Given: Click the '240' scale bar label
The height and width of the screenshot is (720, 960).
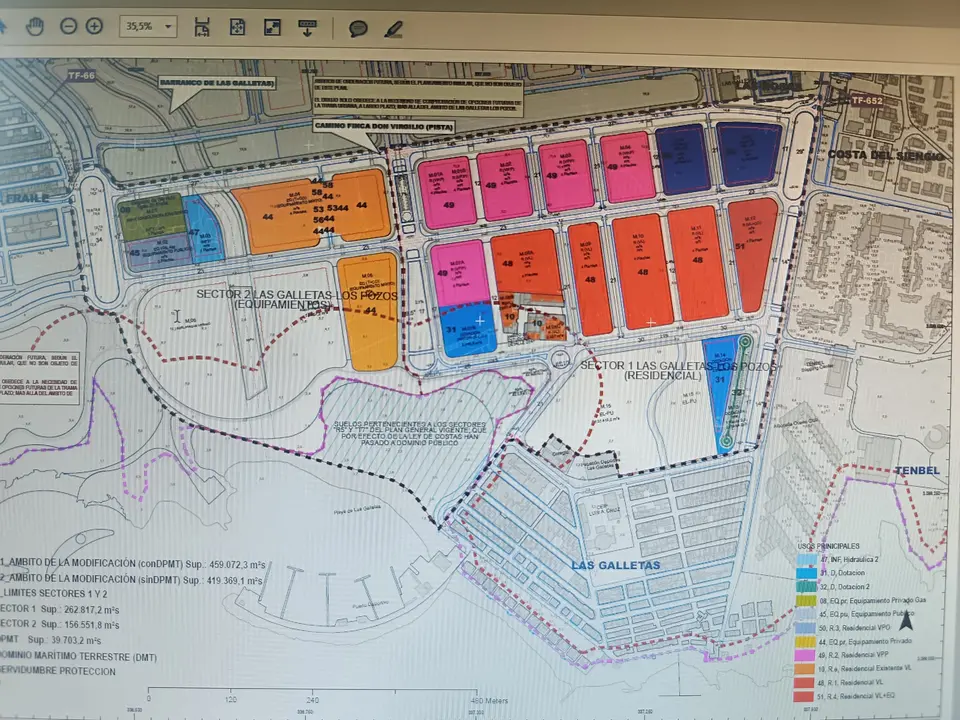Looking at the screenshot, I should pos(312,700).
